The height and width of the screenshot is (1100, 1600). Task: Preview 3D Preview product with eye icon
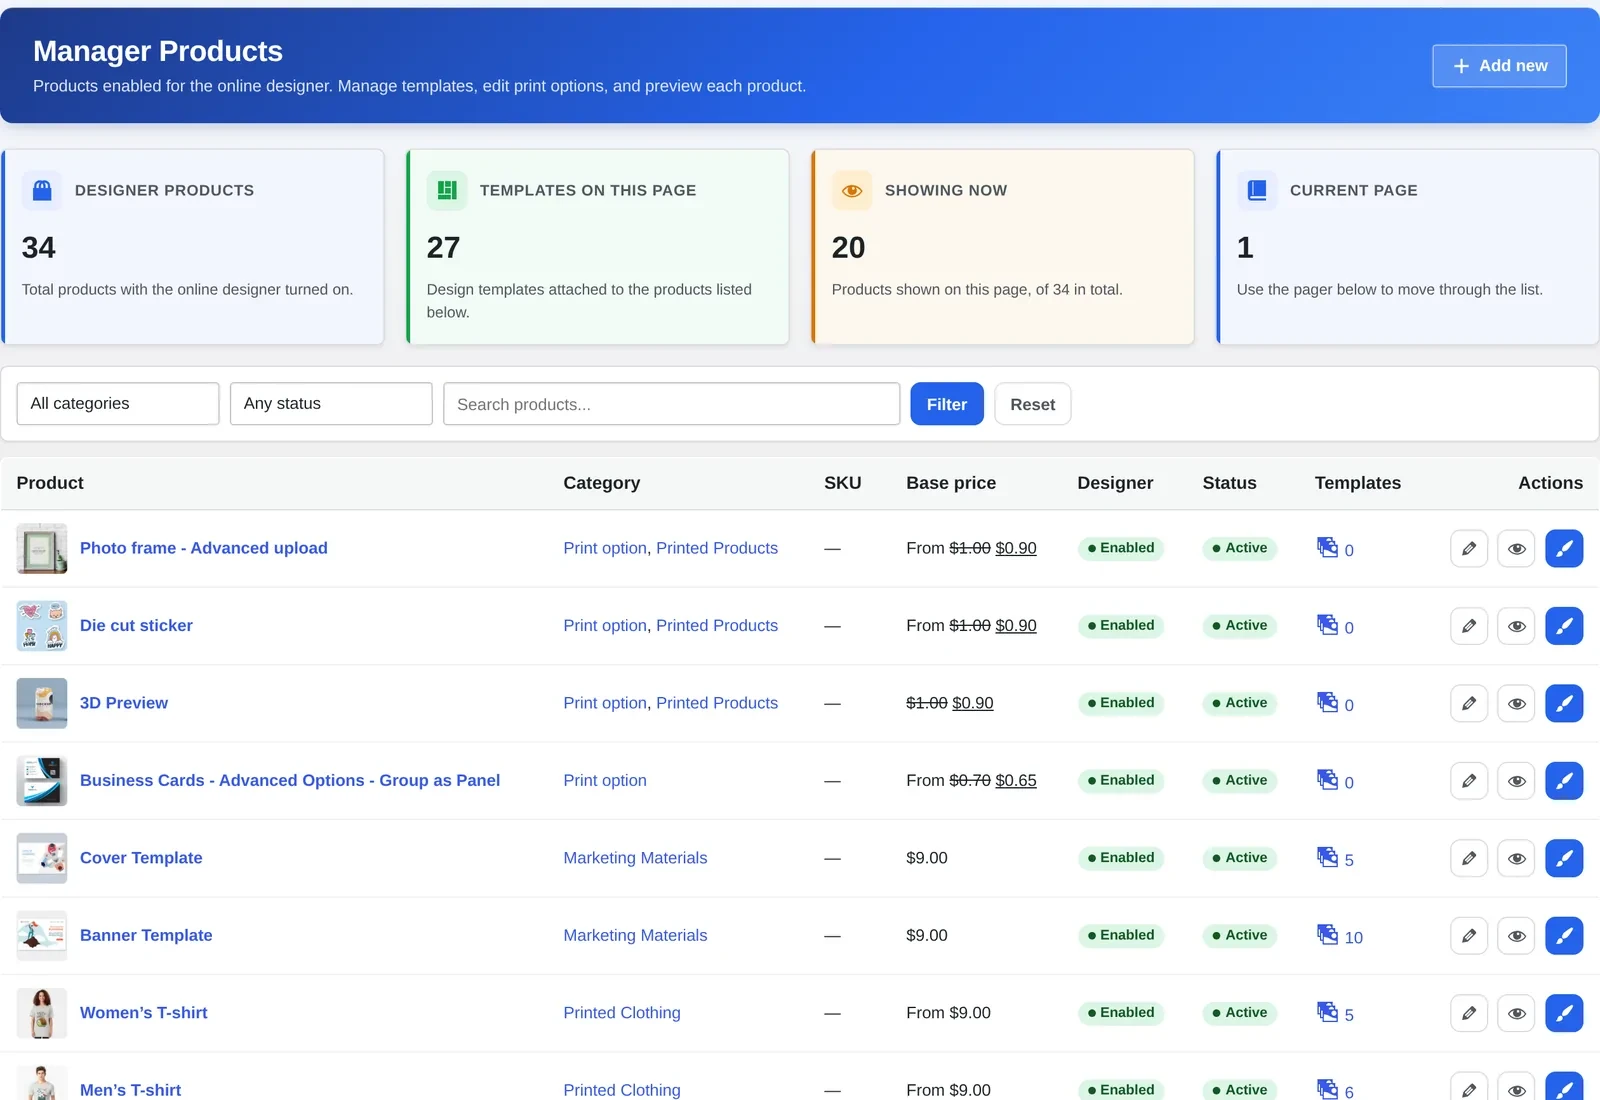tap(1516, 703)
